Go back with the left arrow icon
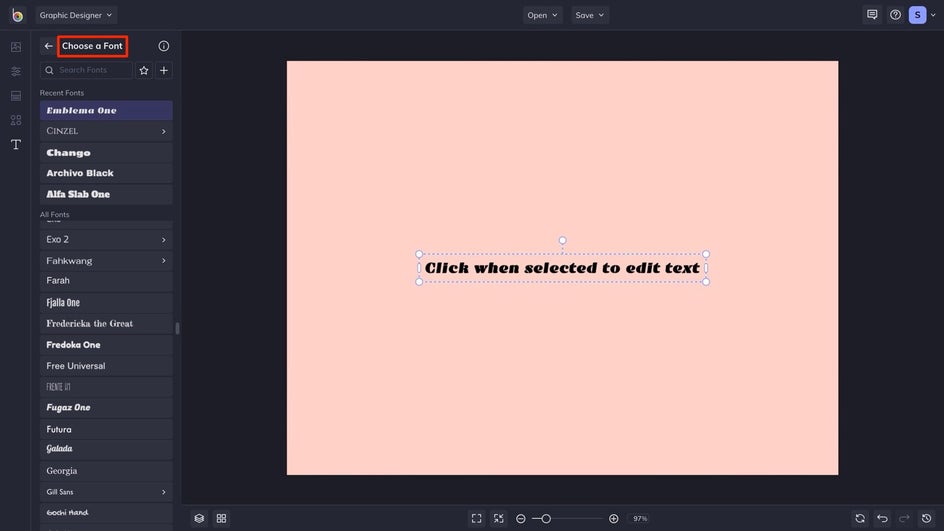Image resolution: width=944 pixels, height=531 pixels. point(49,46)
